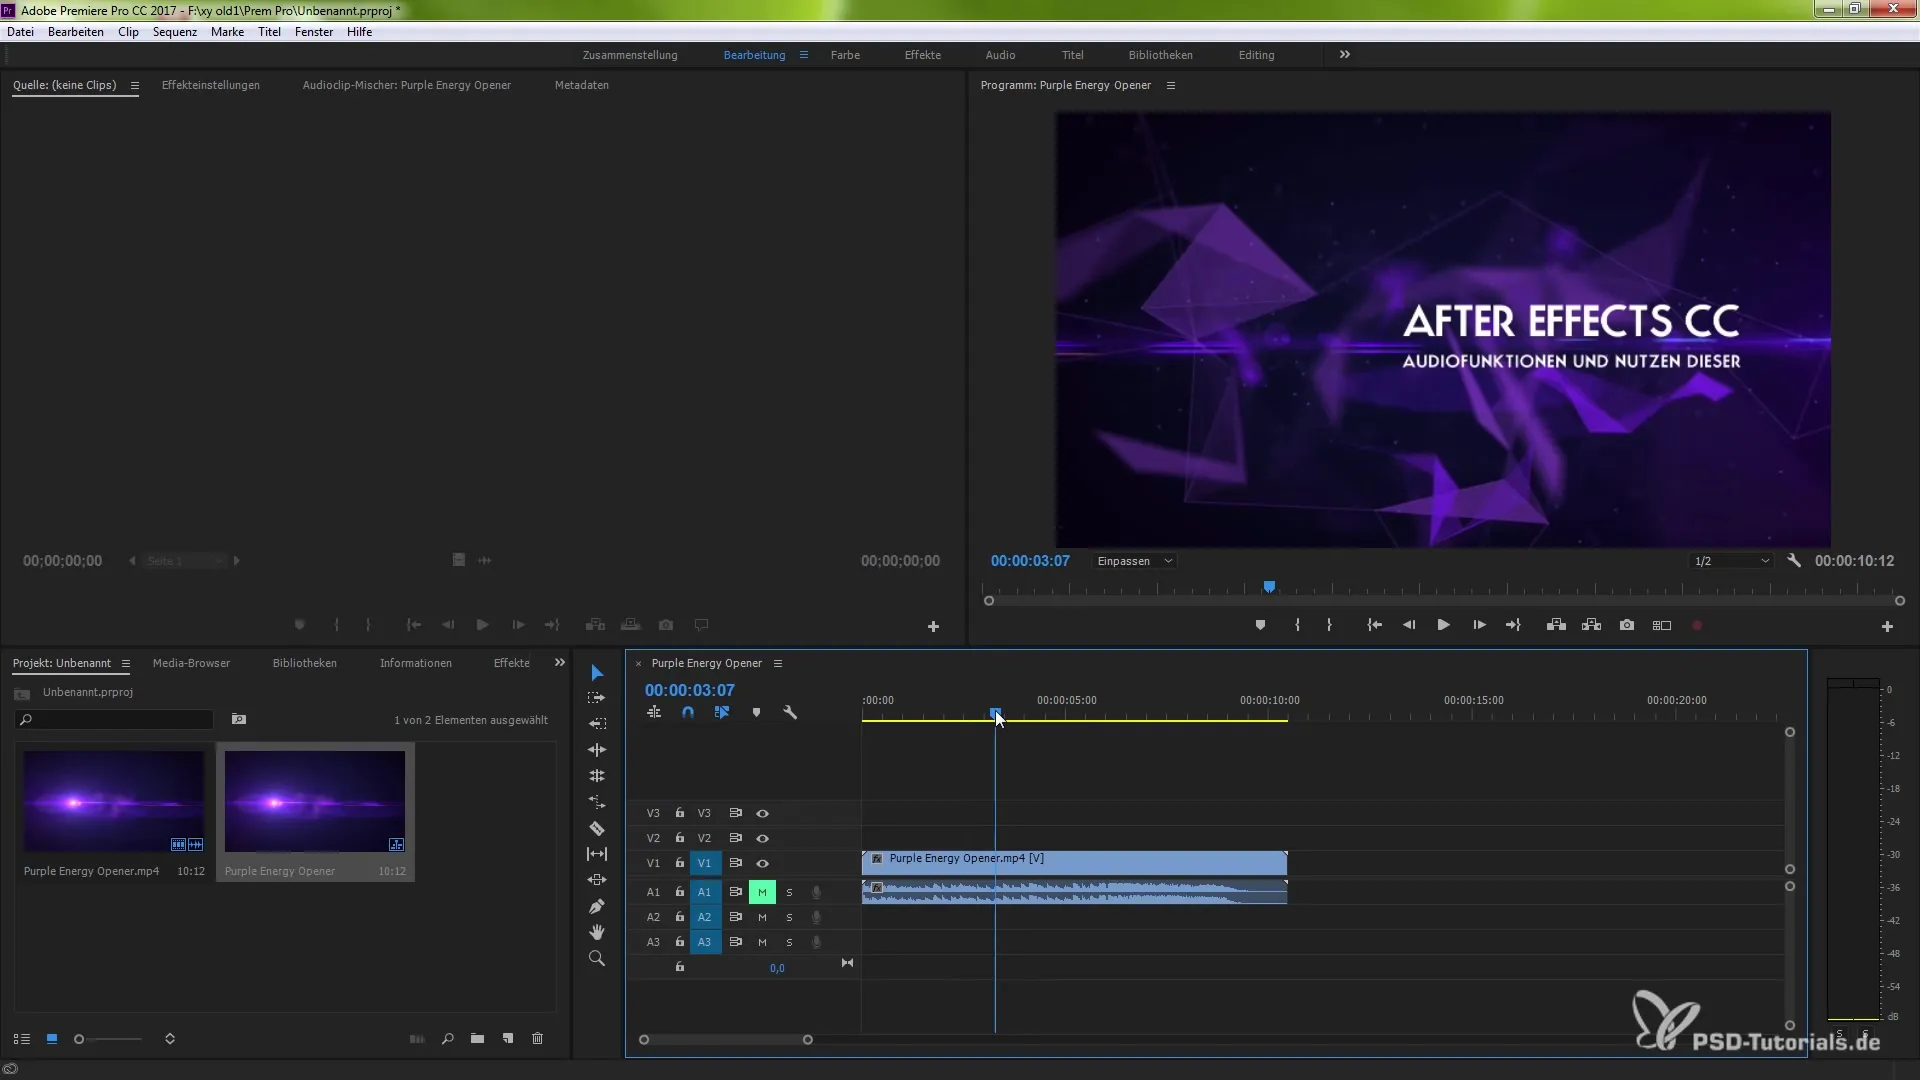Viewport: 1920px width, 1080px height.
Task: Open the Fenster menu
Action: (314, 32)
